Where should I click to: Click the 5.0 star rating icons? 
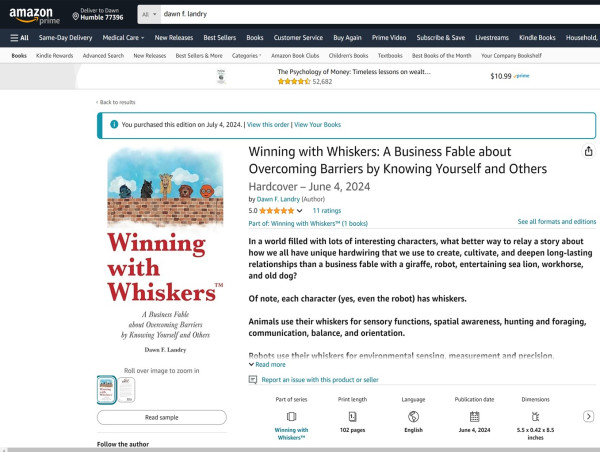(277, 210)
